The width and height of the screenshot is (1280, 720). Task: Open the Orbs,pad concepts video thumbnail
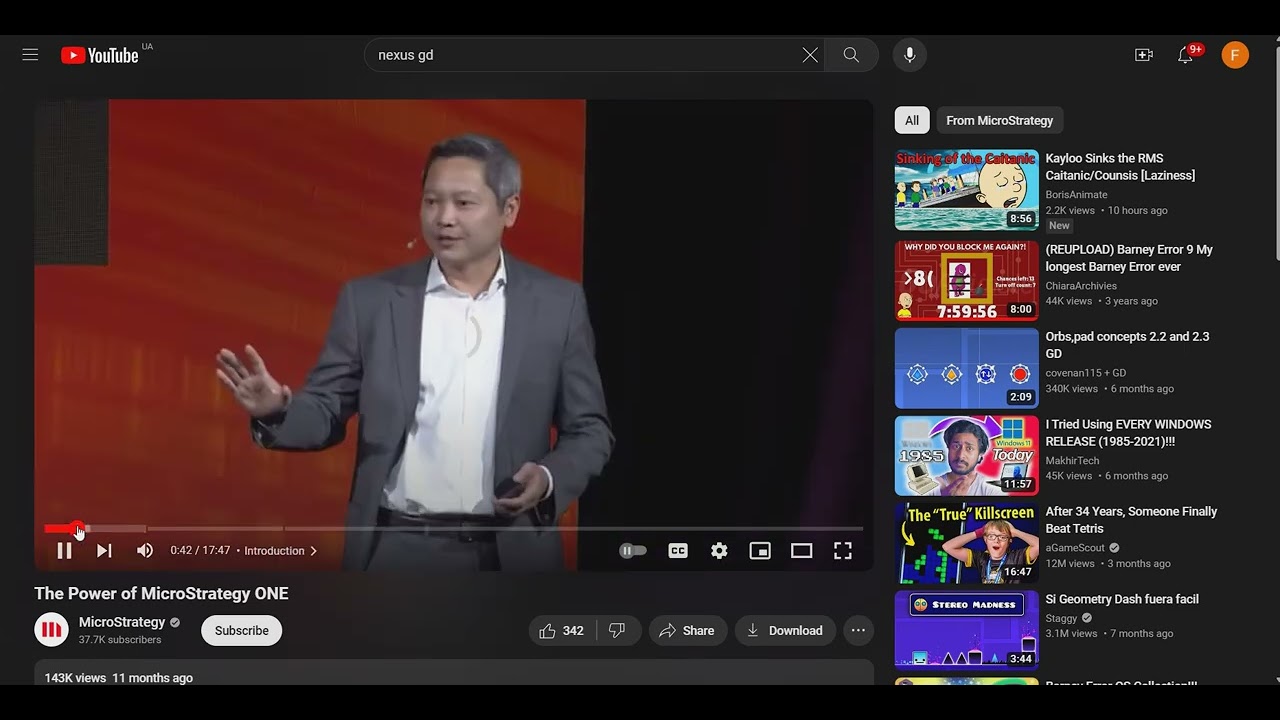(x=967, y=368)
